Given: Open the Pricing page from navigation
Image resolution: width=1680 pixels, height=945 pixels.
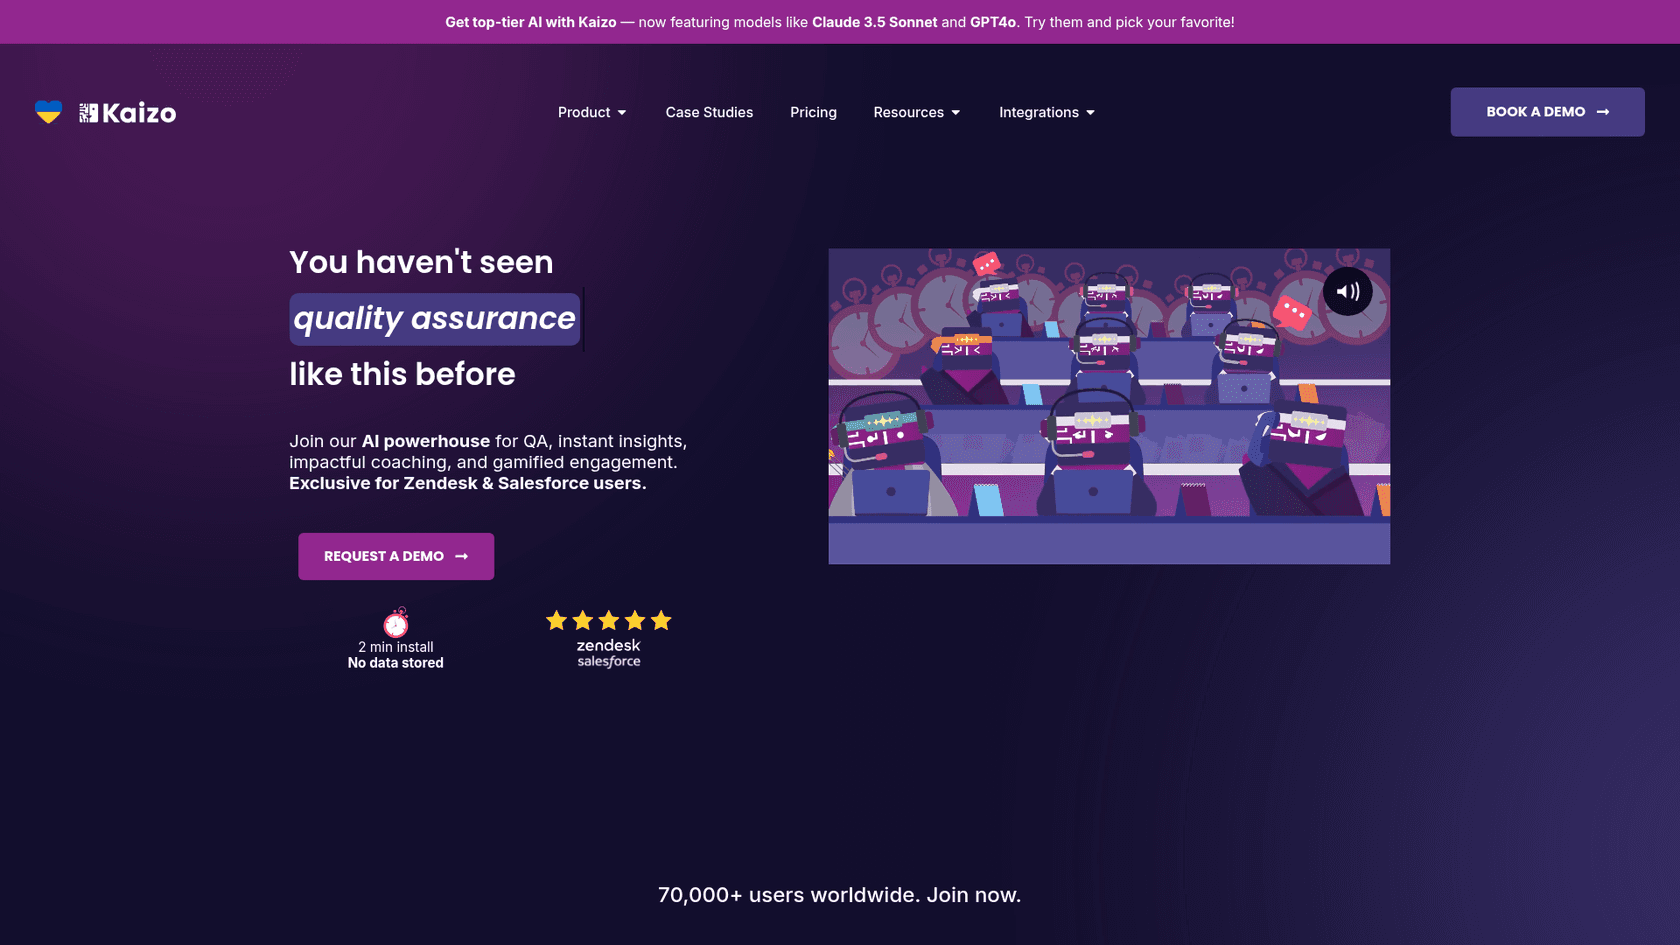Looking at the screenshot, I should pos(813,112).
